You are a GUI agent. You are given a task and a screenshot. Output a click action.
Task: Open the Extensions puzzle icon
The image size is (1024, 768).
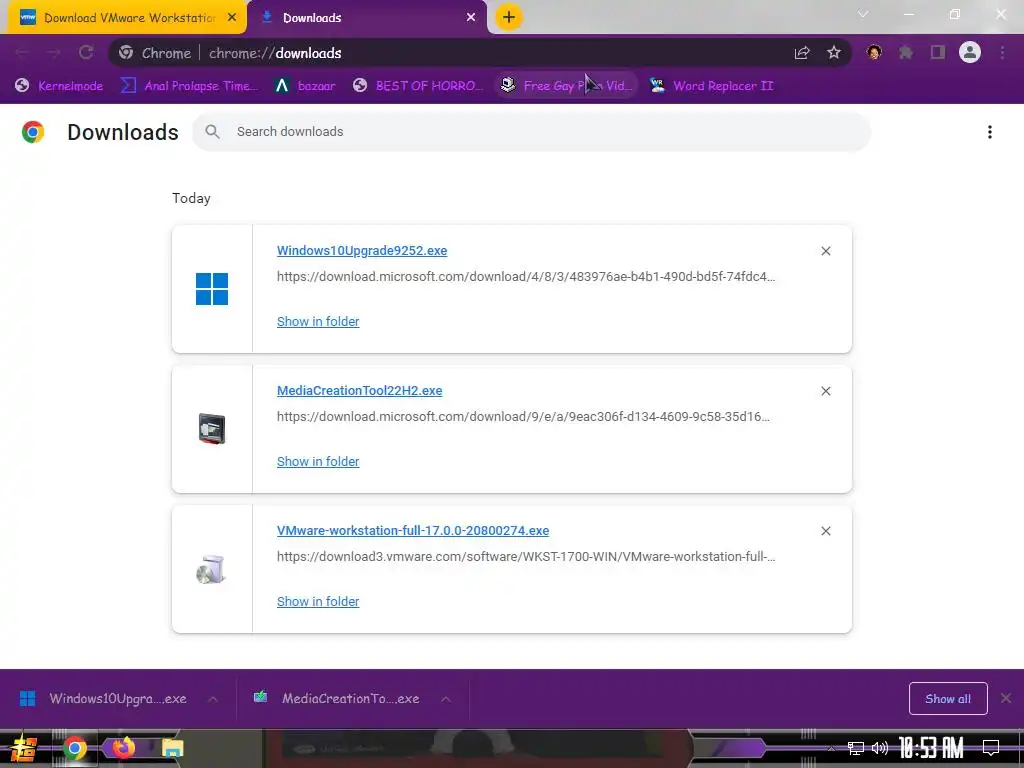coord(906,53)
